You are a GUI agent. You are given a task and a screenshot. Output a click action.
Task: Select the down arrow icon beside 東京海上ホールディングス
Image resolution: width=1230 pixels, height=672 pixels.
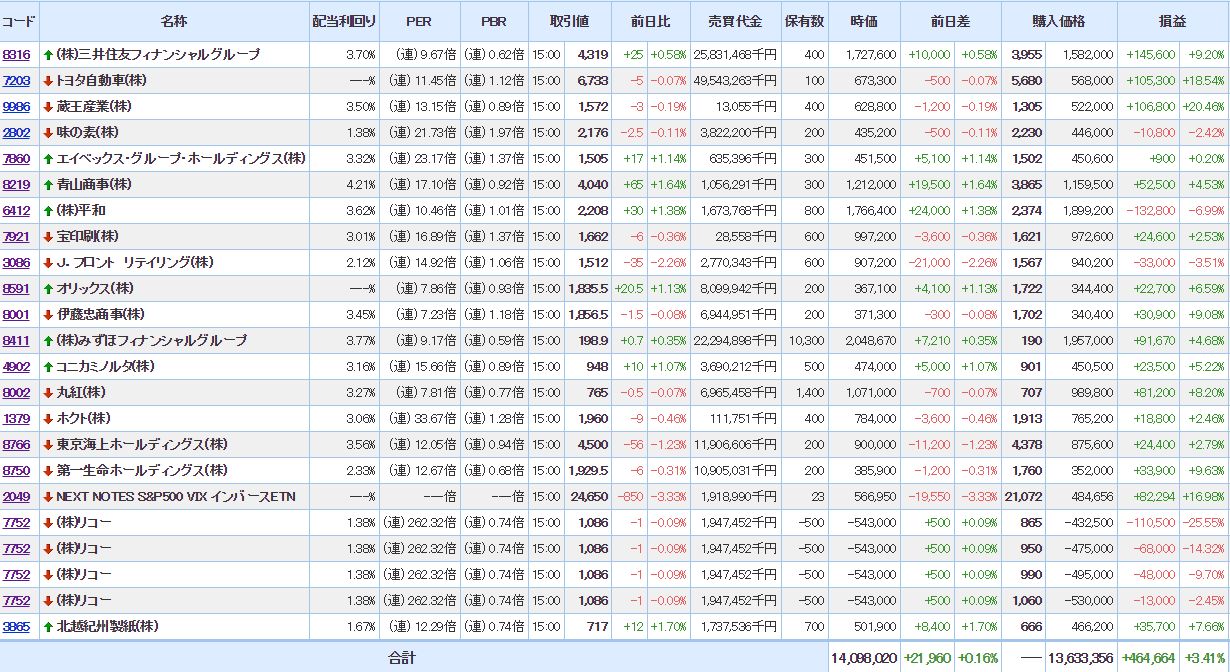tap(48, 445)
